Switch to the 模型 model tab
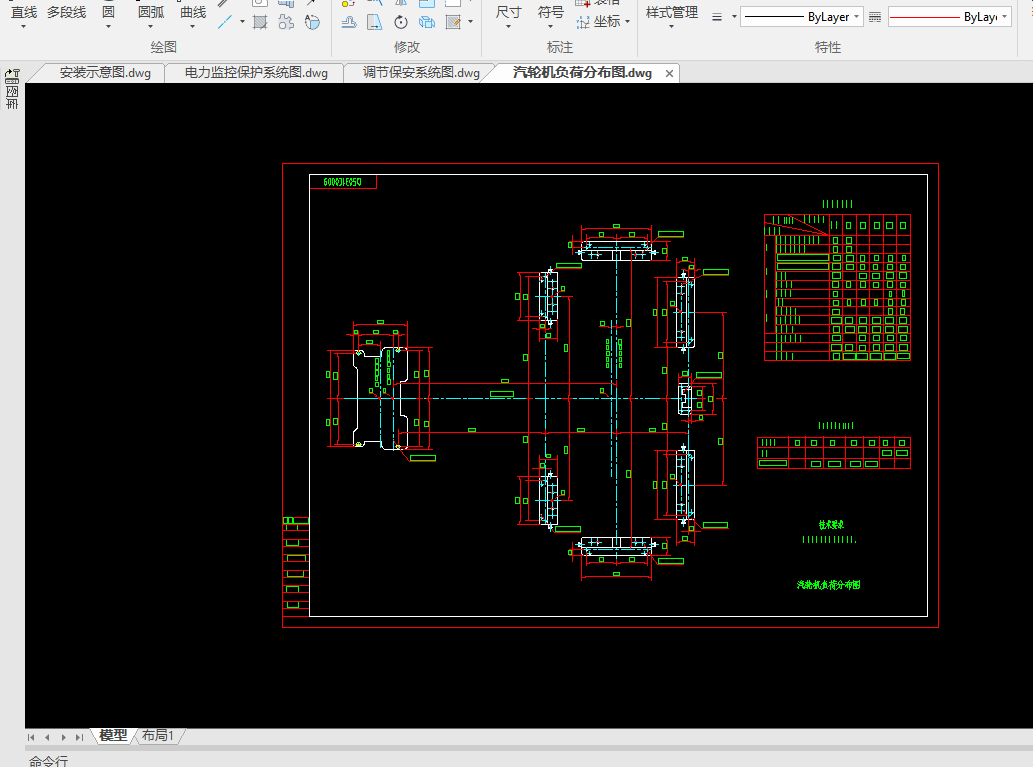Viewport: 1033px width, 767px height. [113, 735]
